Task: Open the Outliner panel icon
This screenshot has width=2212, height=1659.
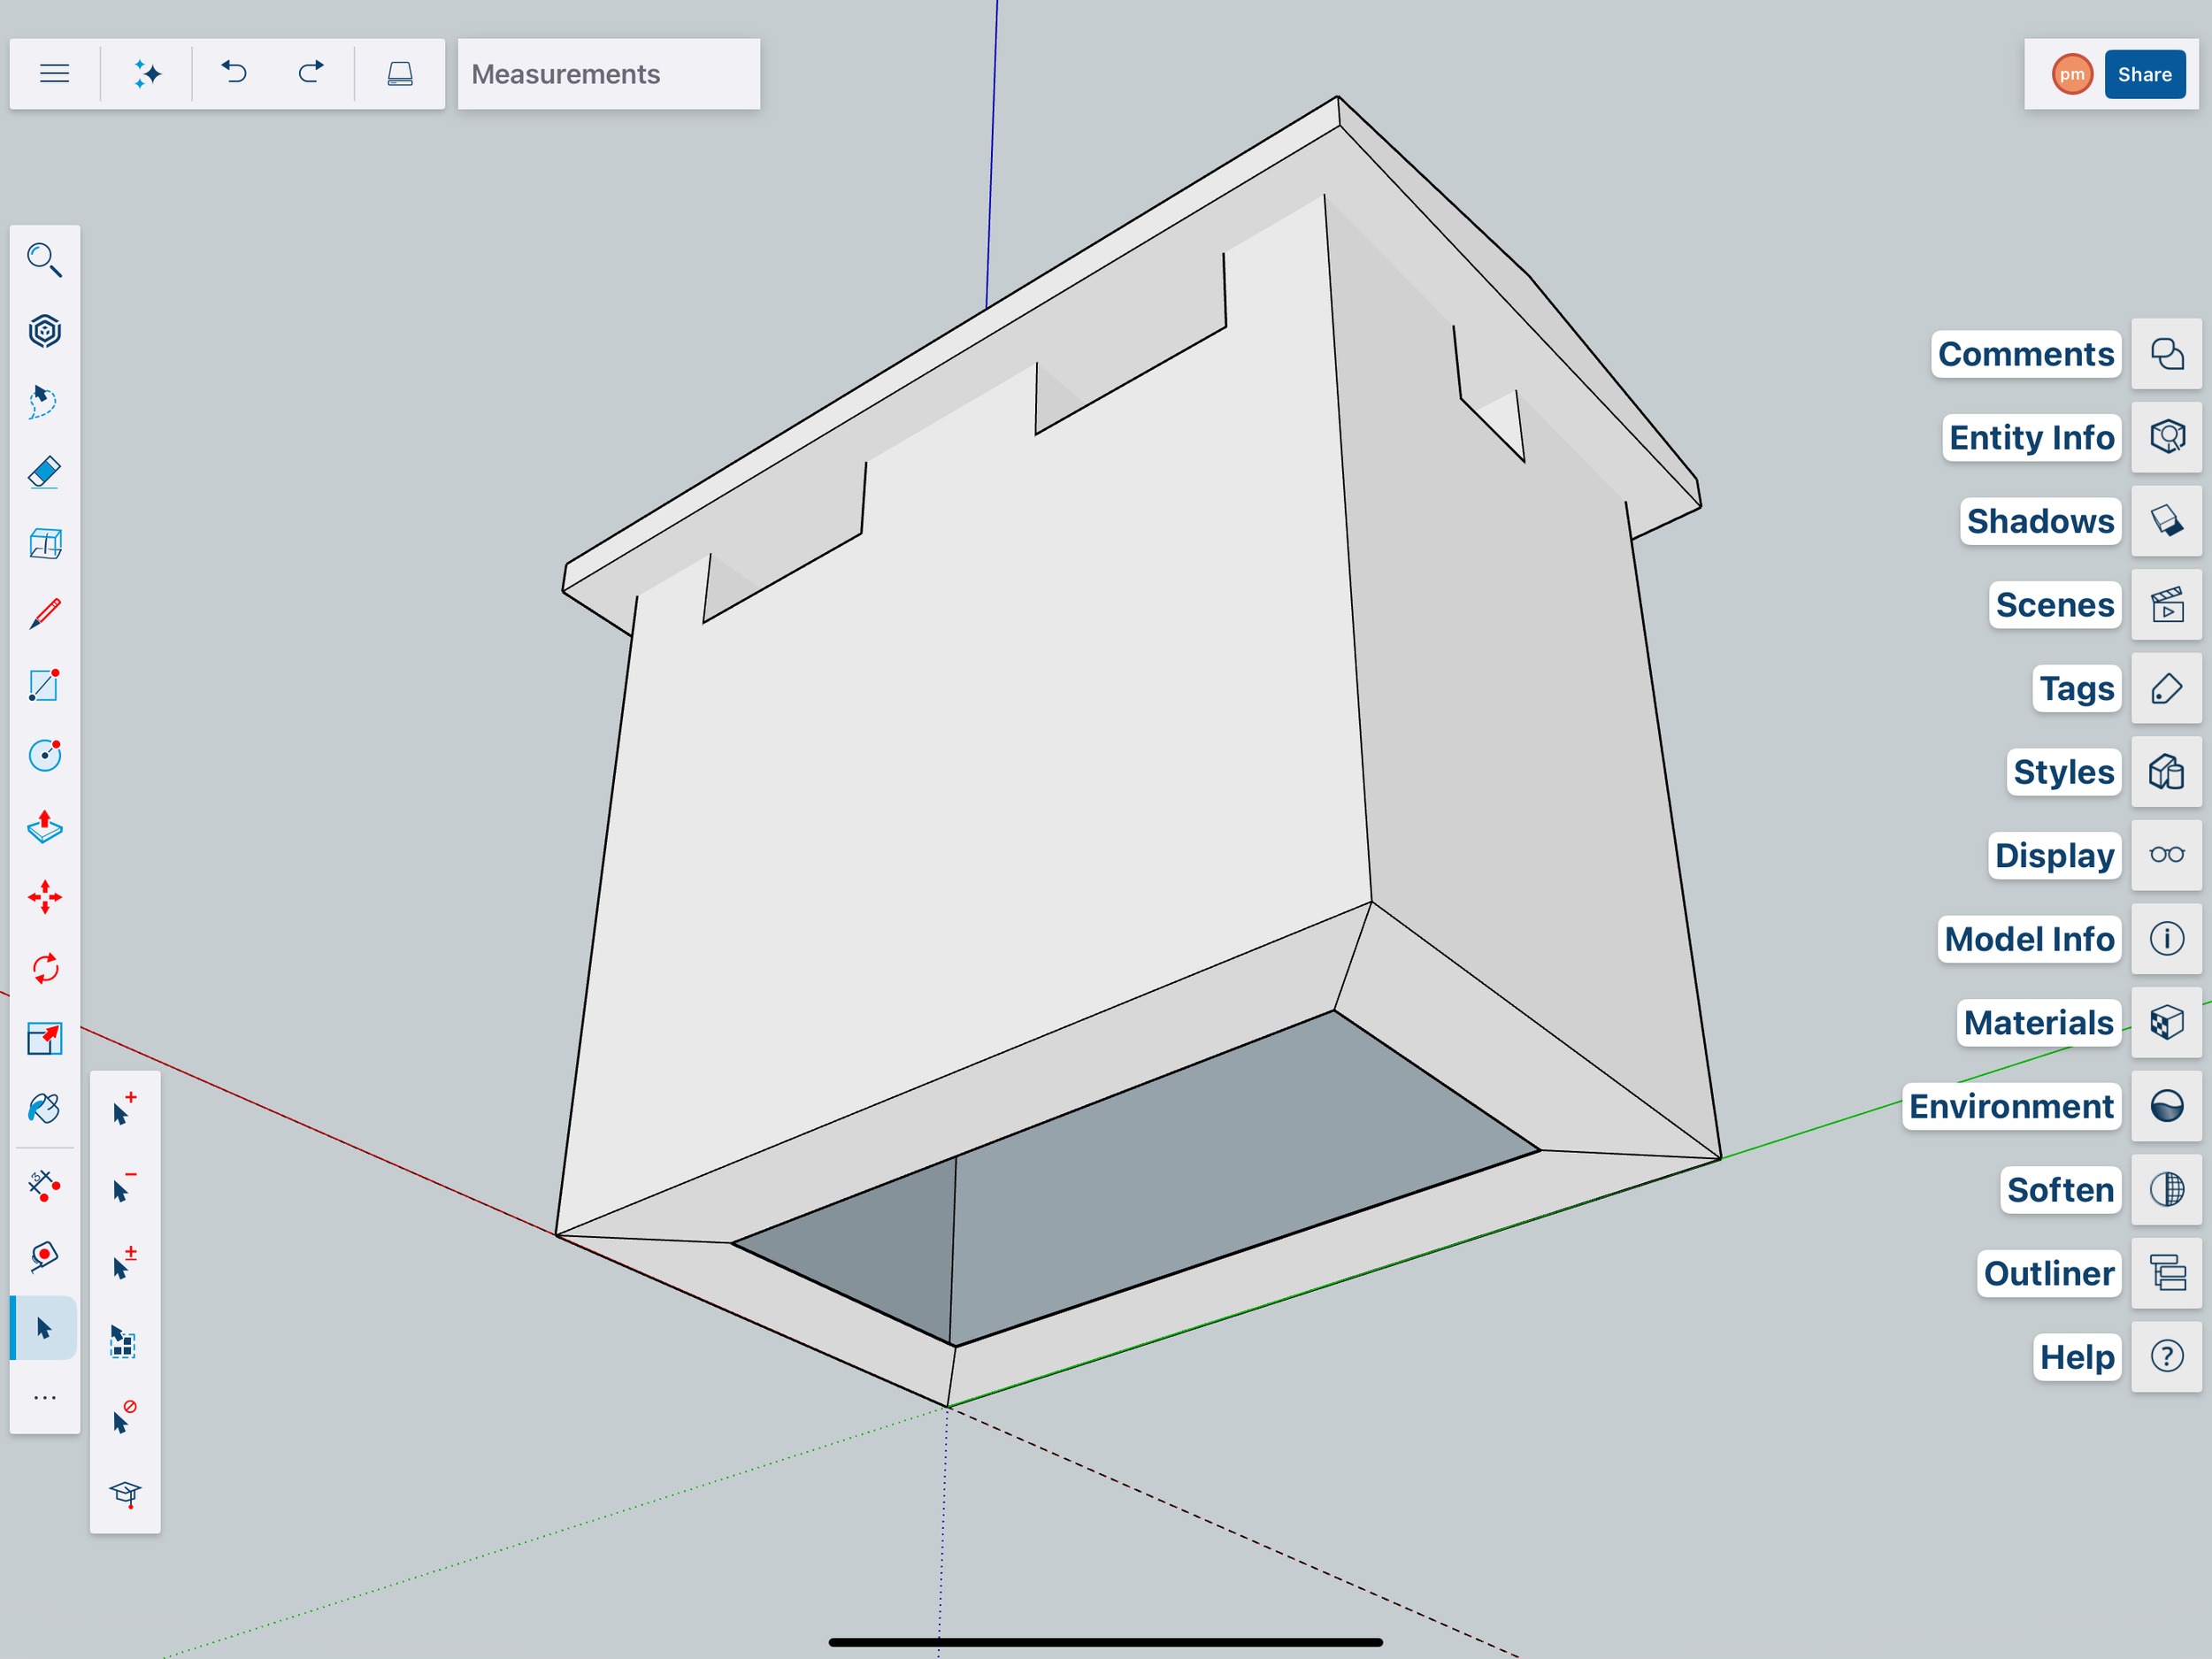Action: [x=2167, y=1274]
